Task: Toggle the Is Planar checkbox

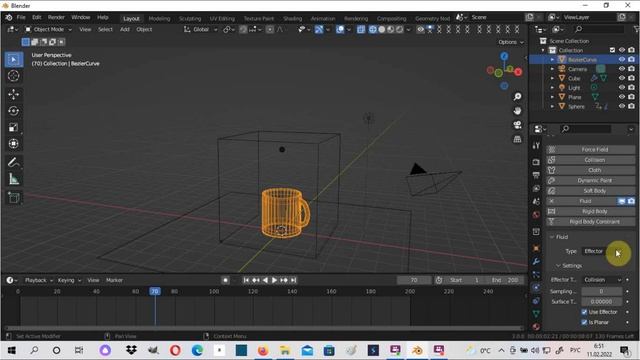Action: [x=584, y=322]
